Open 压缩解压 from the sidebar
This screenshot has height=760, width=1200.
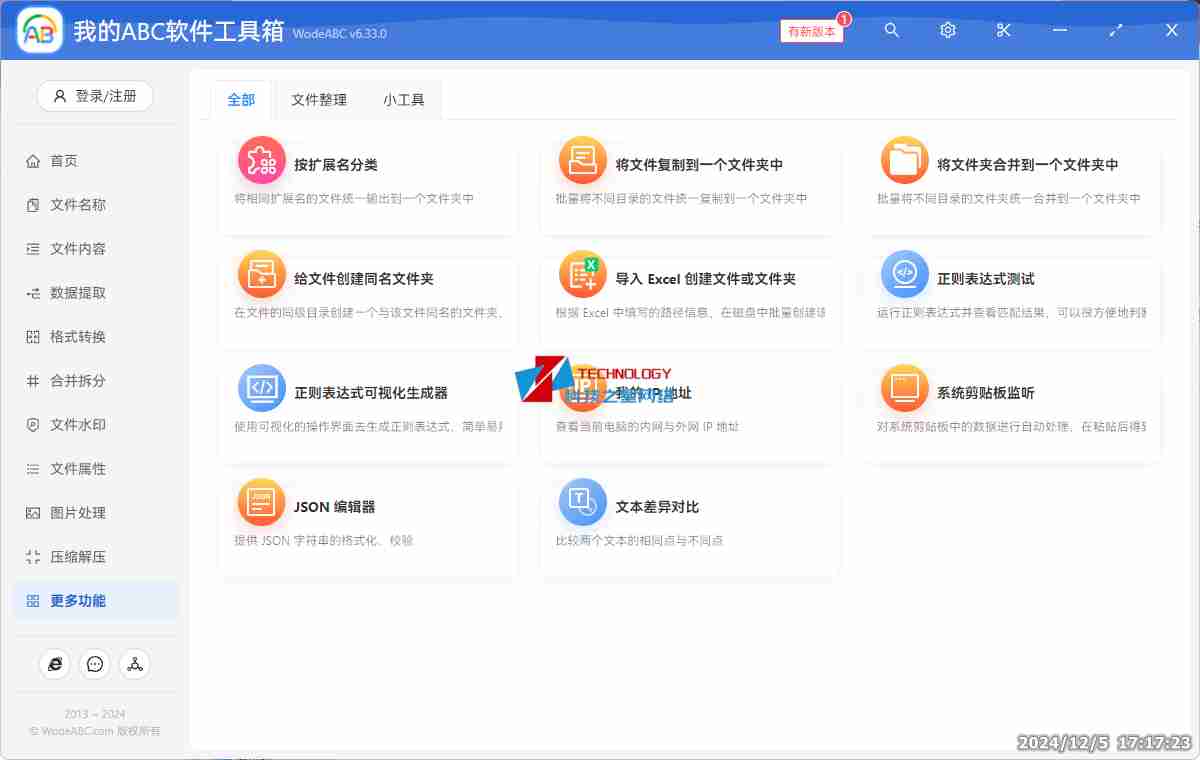[x=70, y=556]
